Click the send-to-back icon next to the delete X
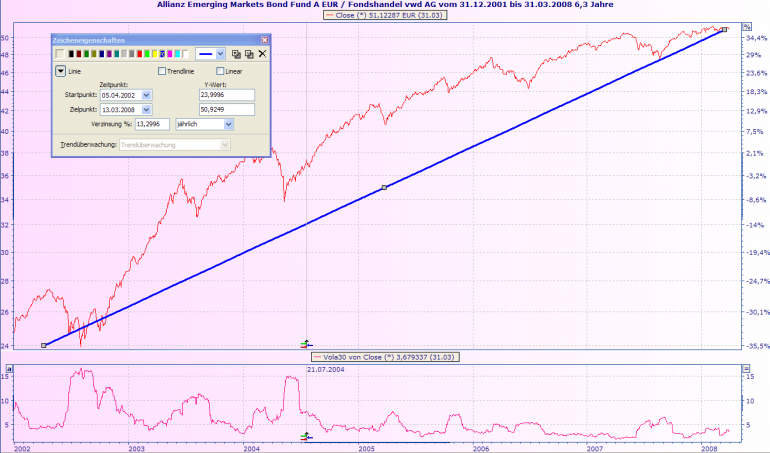This screenshot has height=453, width=770. (249, 54)
